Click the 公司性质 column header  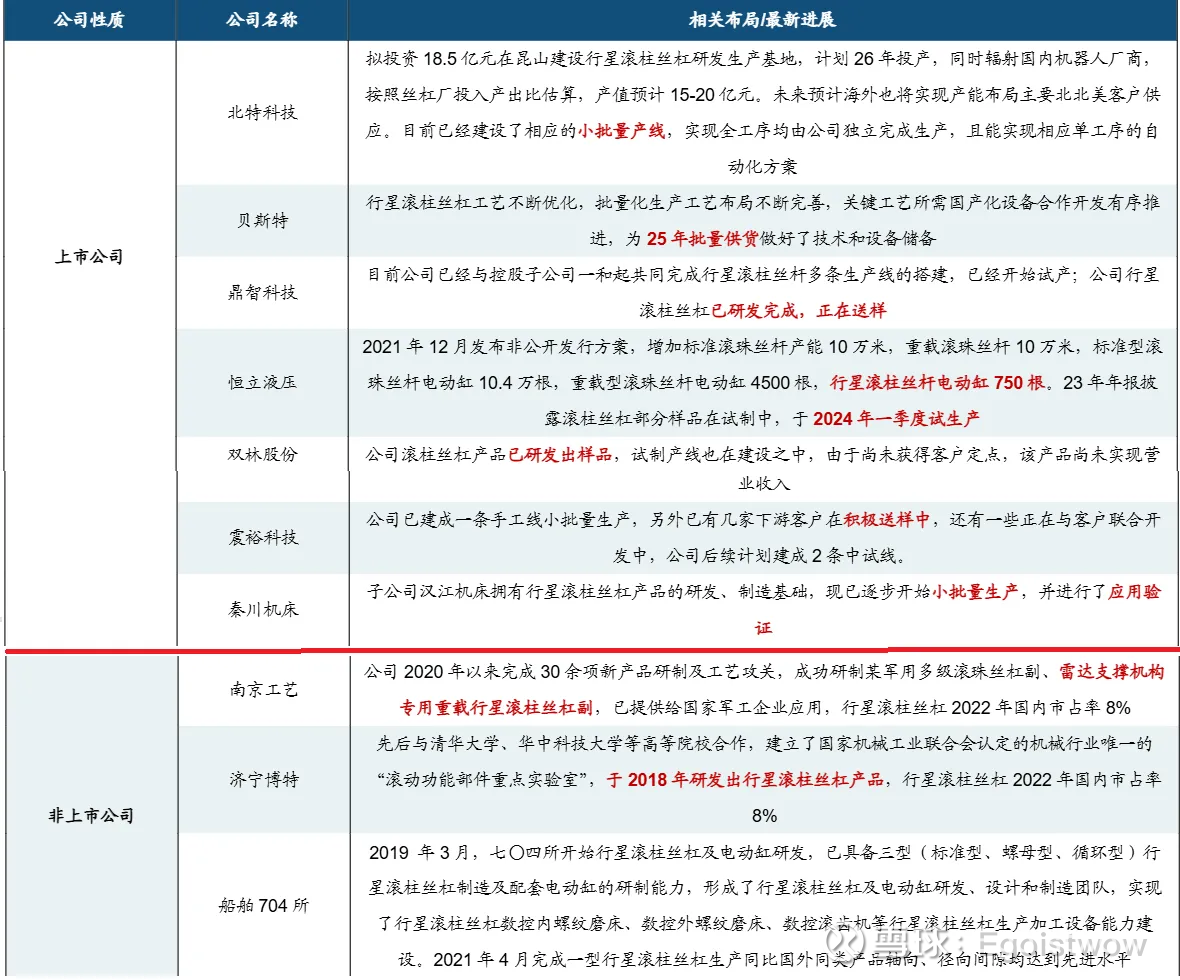(89, 20)
